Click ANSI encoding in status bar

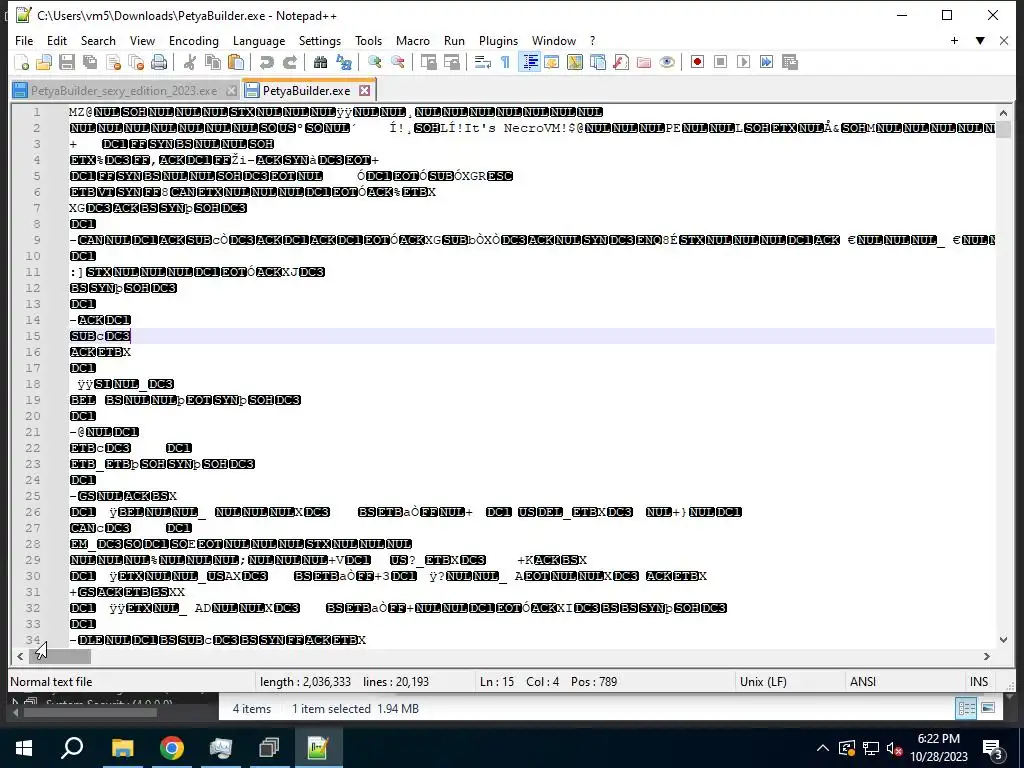pyautogui.click(x=863, y=682)
